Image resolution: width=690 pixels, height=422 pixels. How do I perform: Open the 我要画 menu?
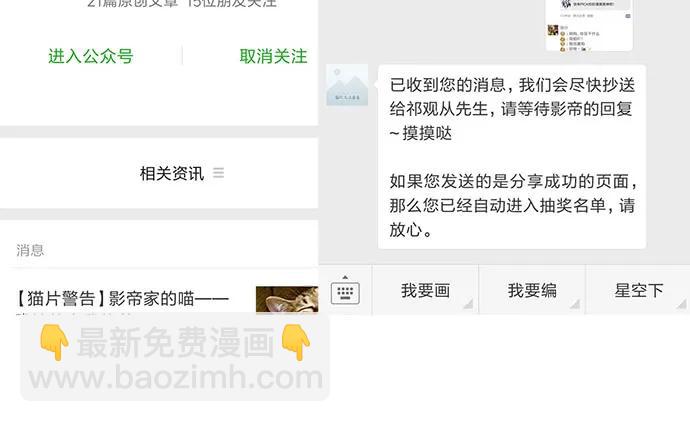point(425,290)
